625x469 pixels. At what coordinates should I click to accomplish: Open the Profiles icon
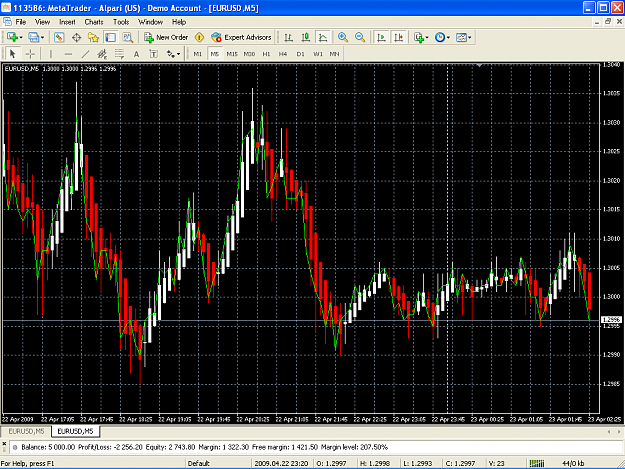tap(33, 37)
